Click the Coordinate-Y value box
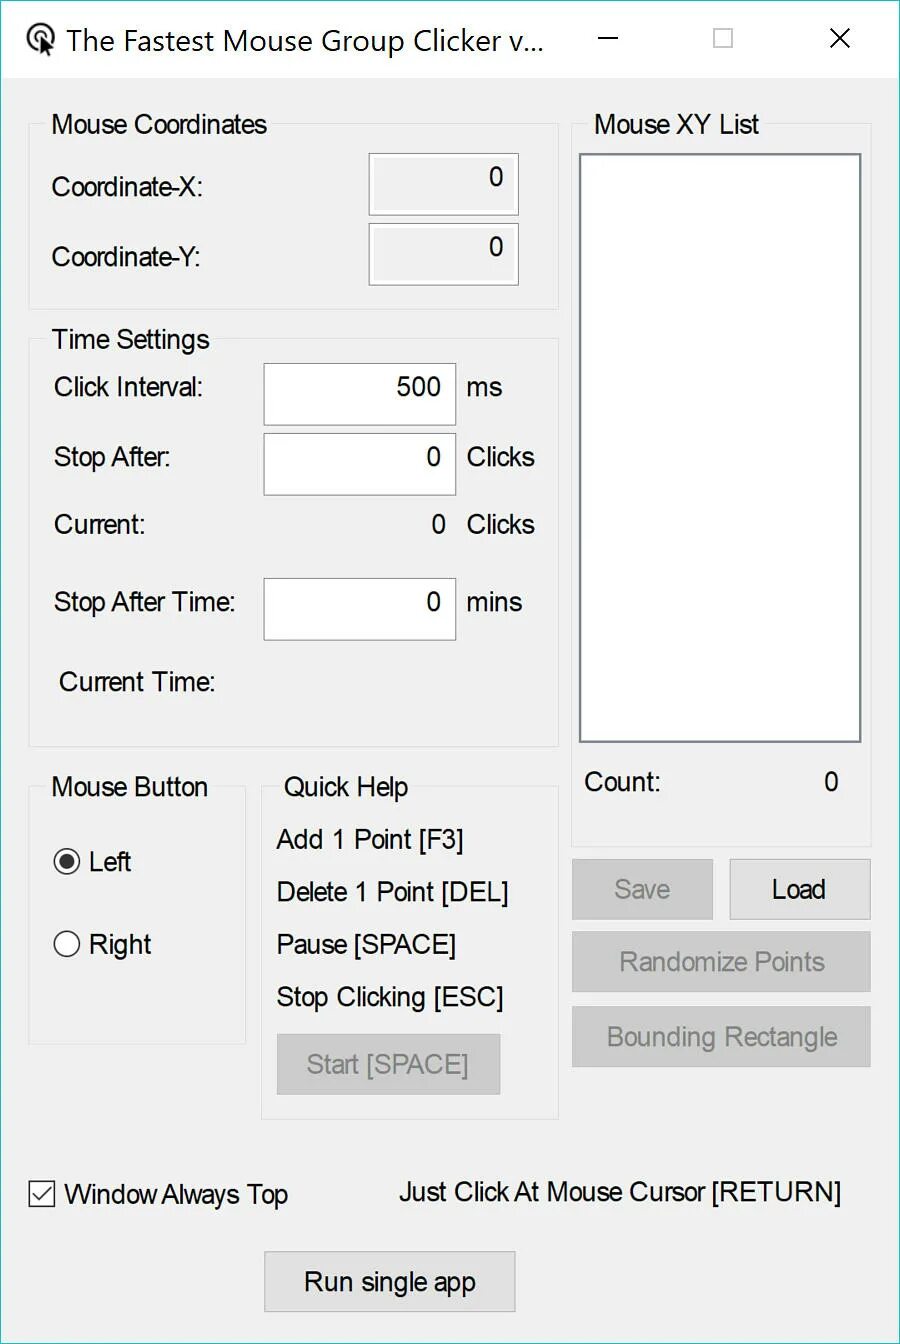 point(444,254)
